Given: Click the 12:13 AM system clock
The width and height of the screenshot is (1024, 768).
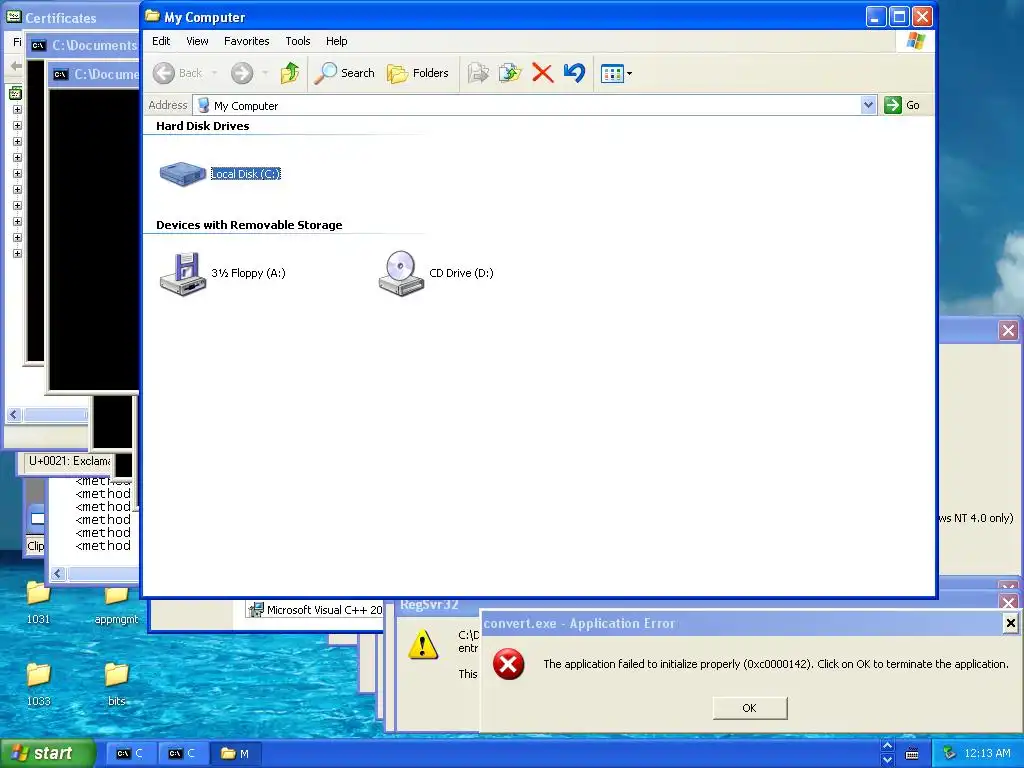Looking at the screenshot, I should point(987,754).
